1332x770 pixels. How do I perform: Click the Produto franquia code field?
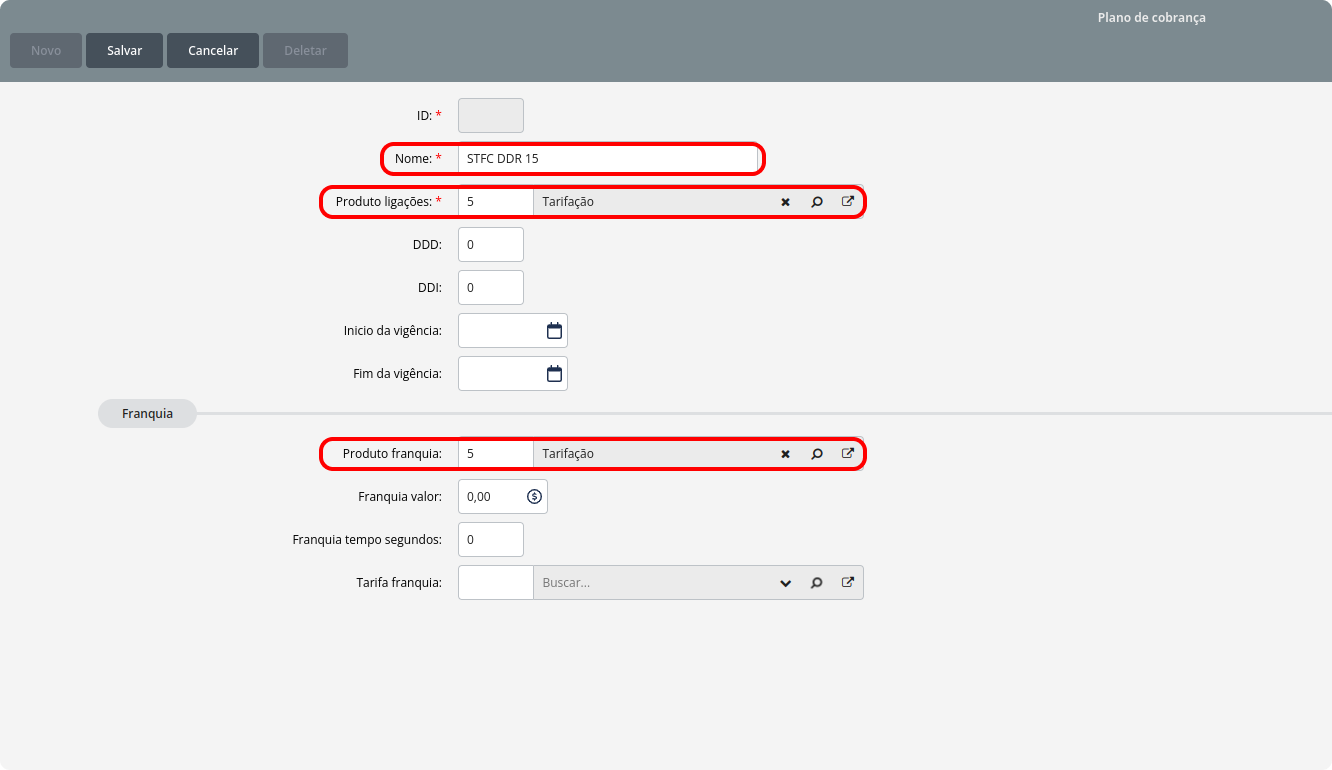pos(495,454)
